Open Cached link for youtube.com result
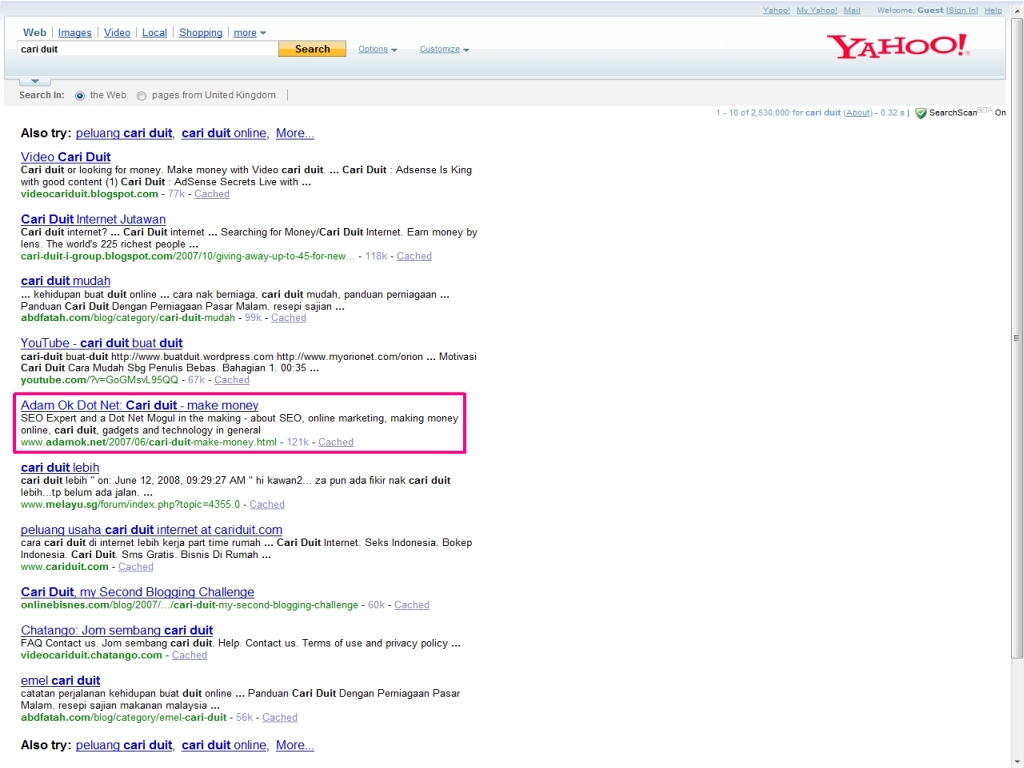 pos(232,380)
